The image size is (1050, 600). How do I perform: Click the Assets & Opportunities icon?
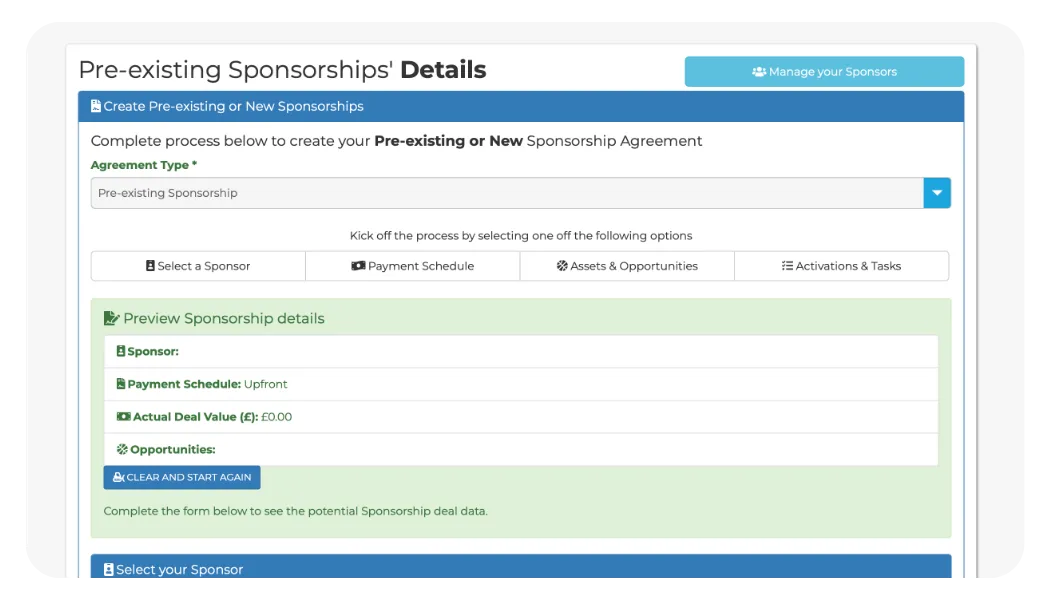click(x=562, y=266)
